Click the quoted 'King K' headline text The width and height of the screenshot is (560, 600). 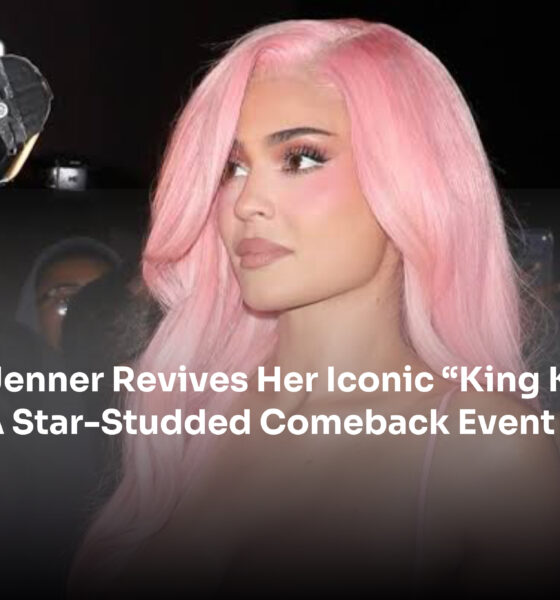(502, 381)
